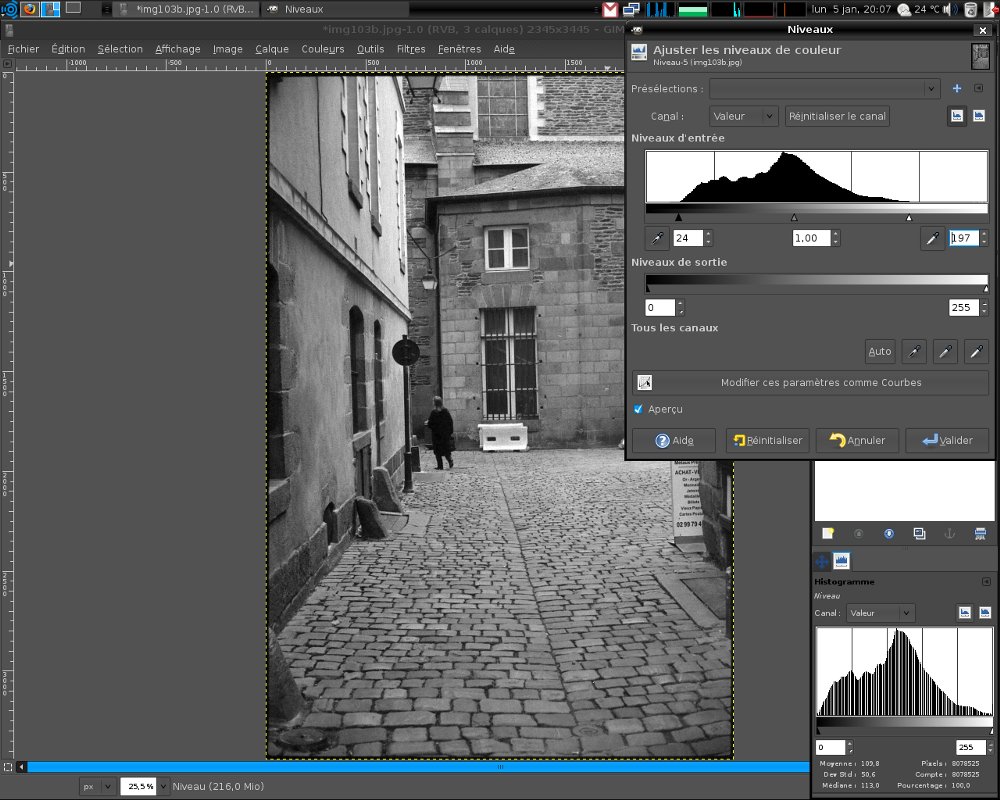Click Réinitialiser le canal button
The width and height of the screenshot is (1000, 800).
tap(837, 116)
